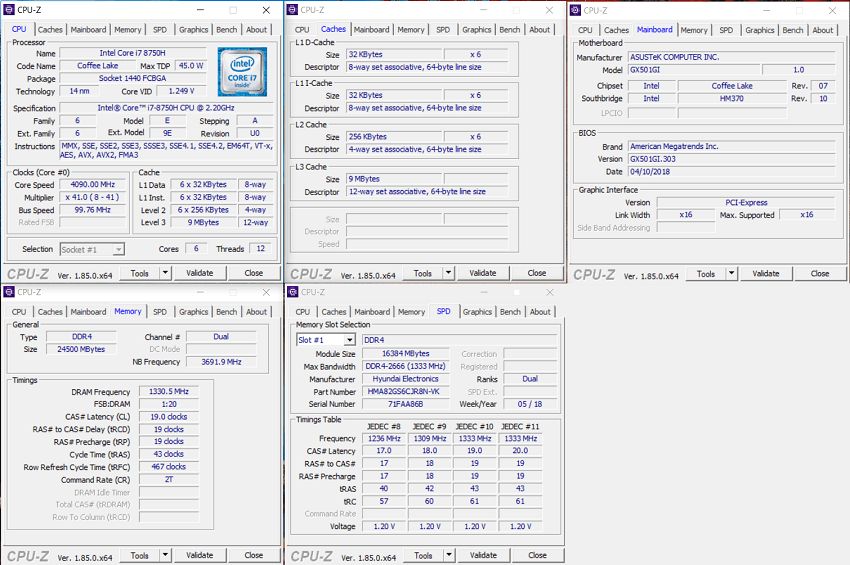850x565 pixels.
Task: Click the JEDEC #8 frequency cell 1236 MHz
Action: click(x=384, y=439)
